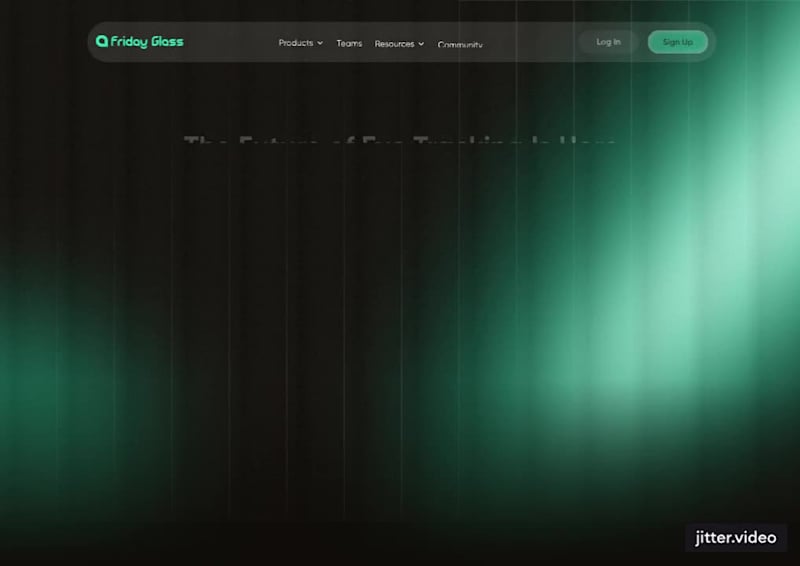The height and width of the screenshot is (566, 800).
Task: Open the Friday Glass home link text
Action: point(147,42)
